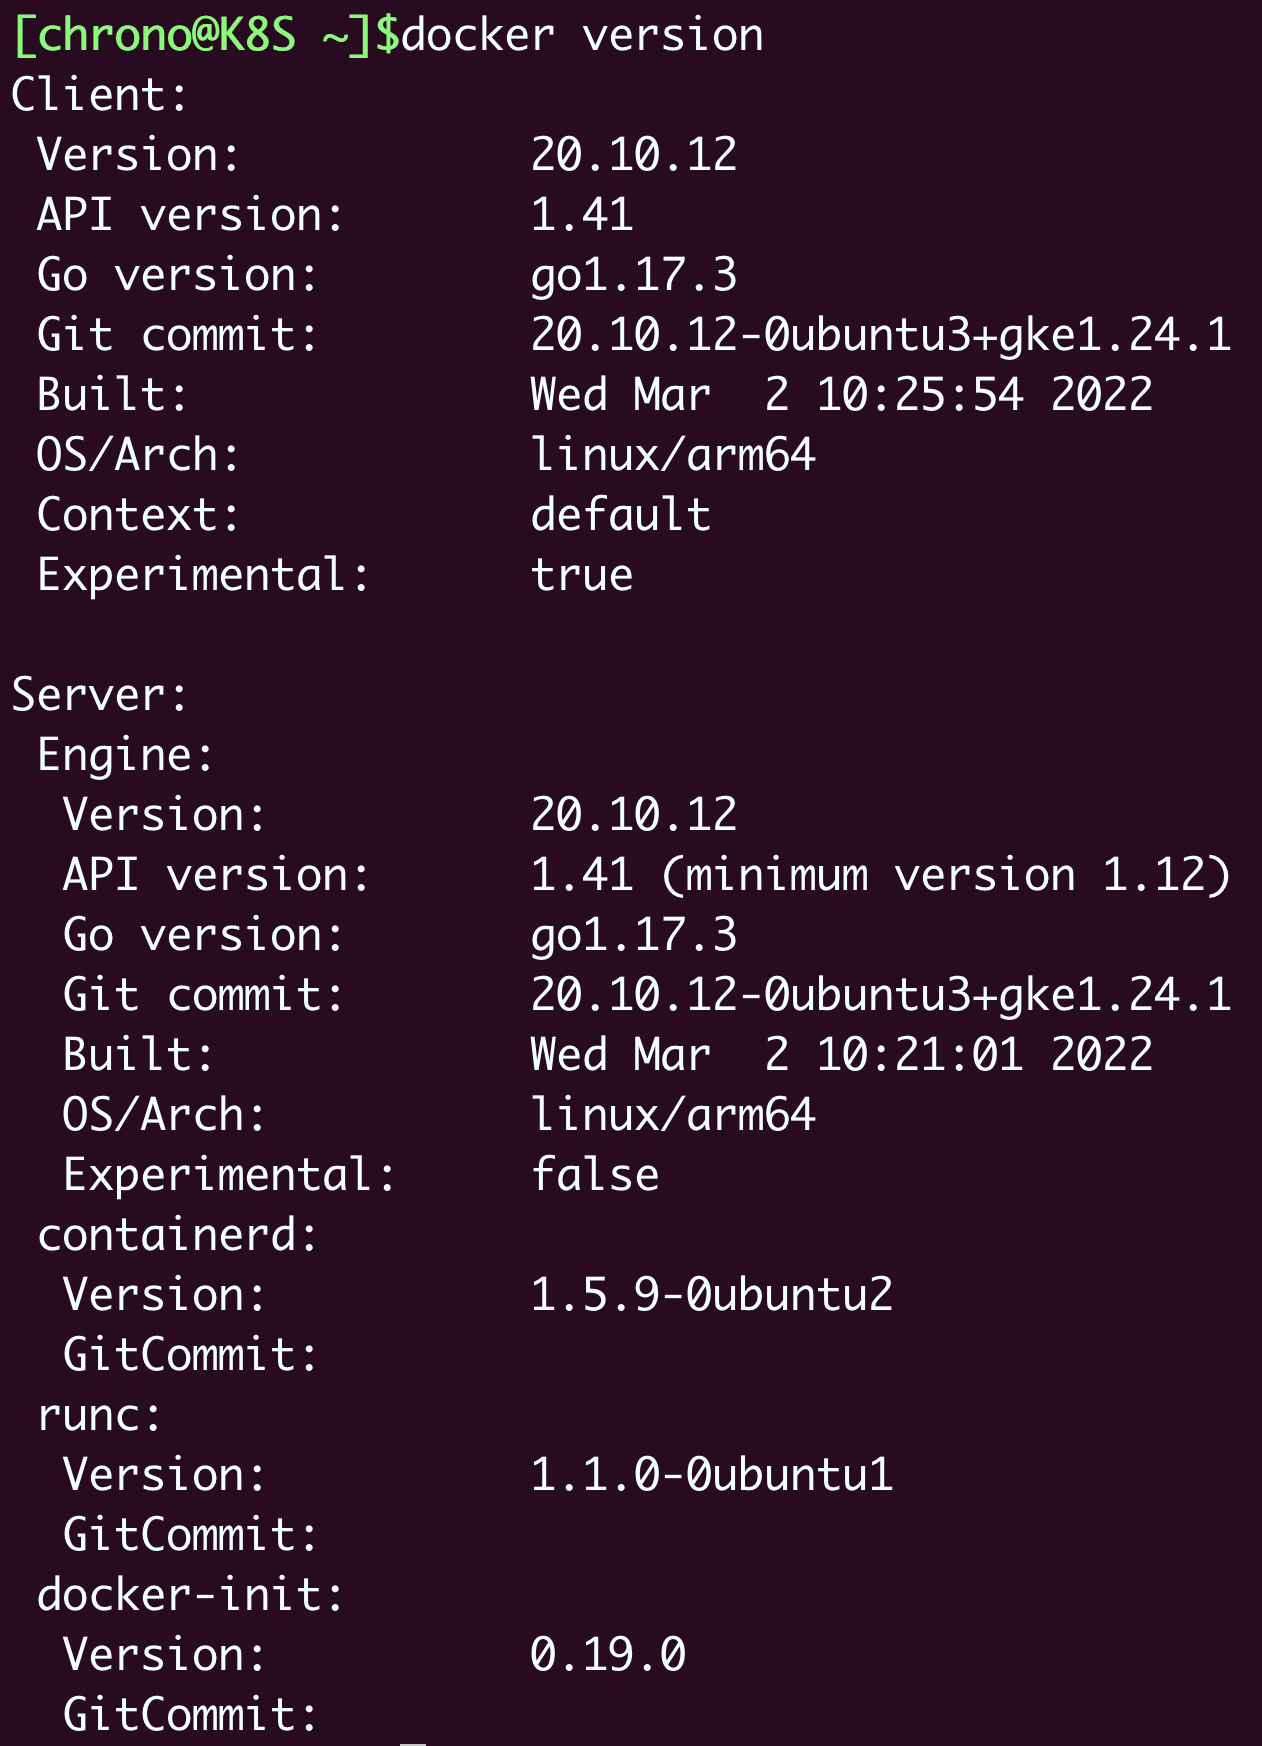Screen dimensions: 1262x1746
Task: Click containerd version "1.5.9-0ubuntu2"
Action: coord(711,1296)
